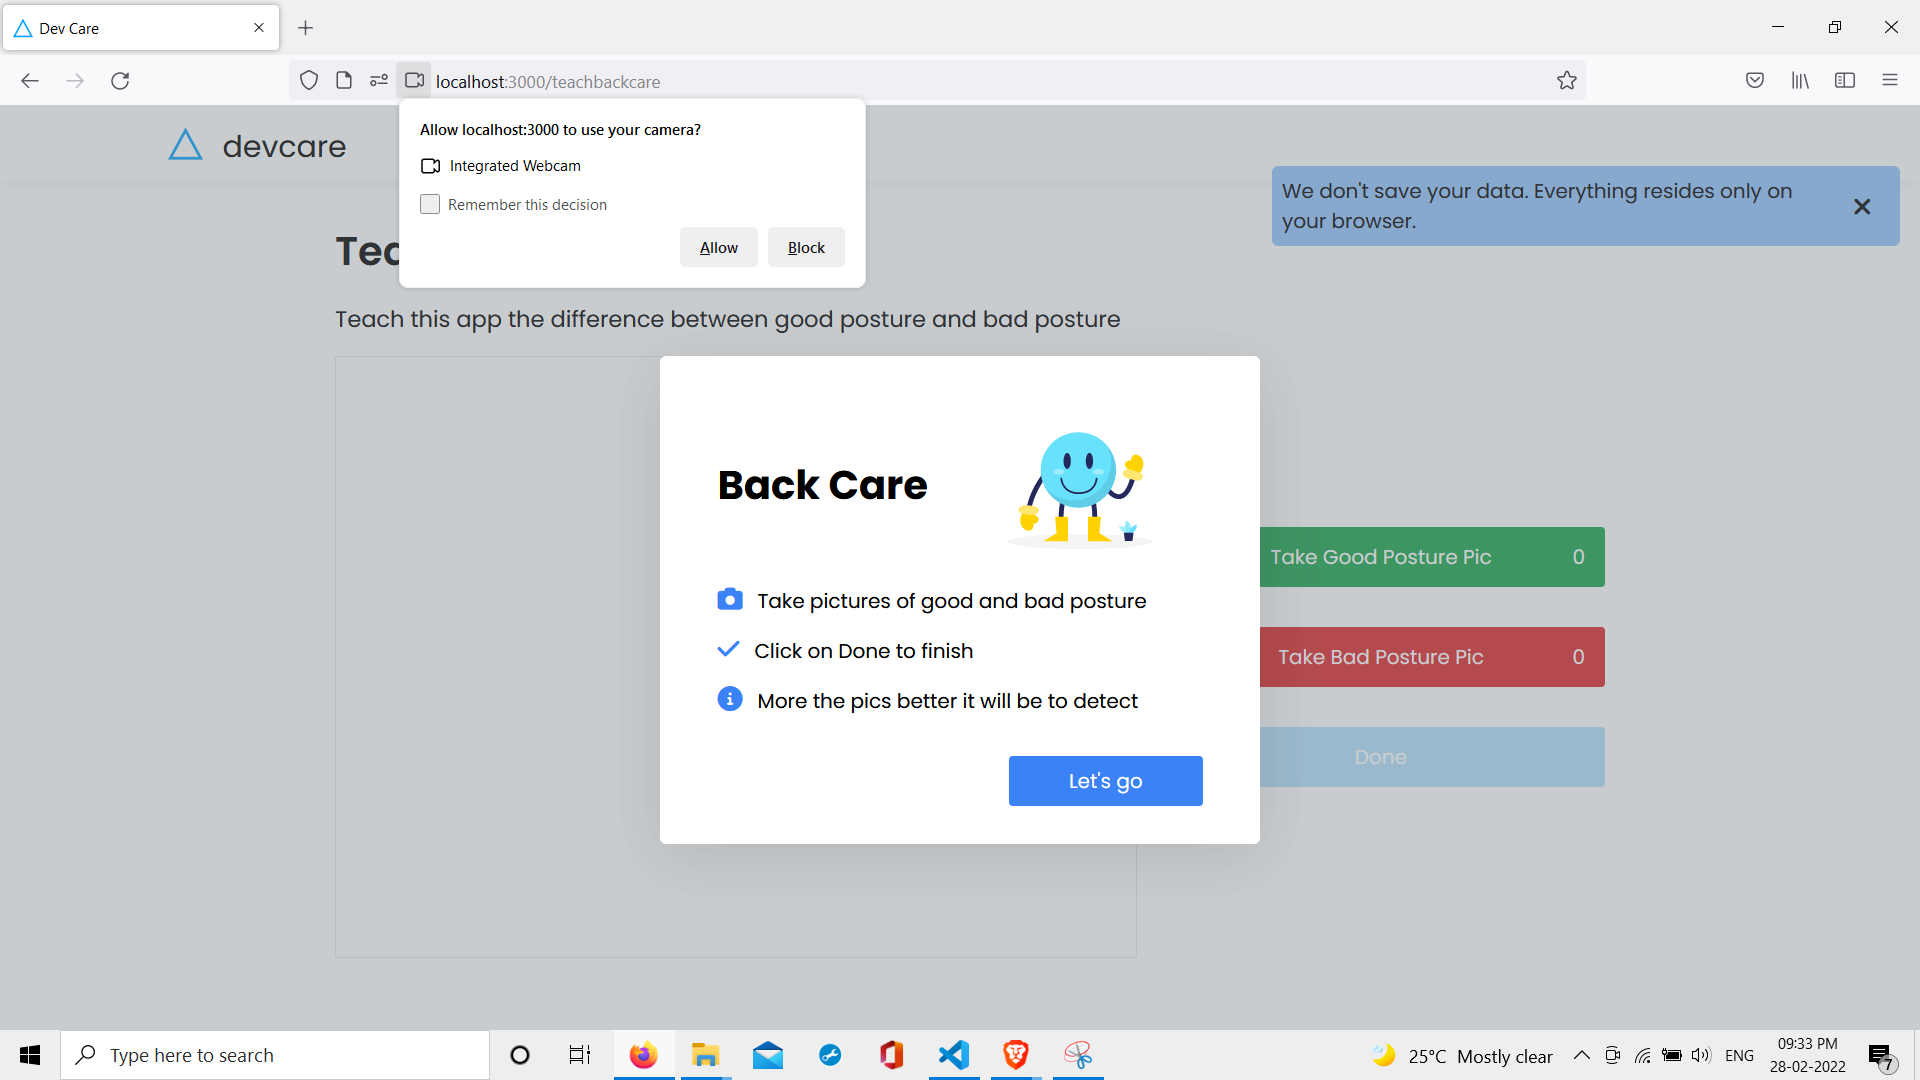Click Take Bad Posture Pic button
Viewport: 1920px width, 1080px height.
tap(1431, 657)
